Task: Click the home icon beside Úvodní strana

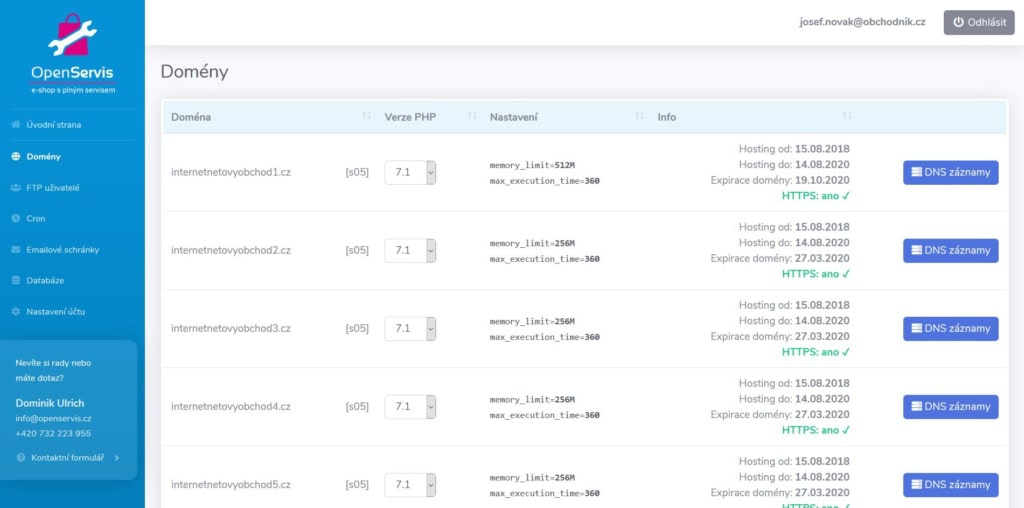Action: [x=15, y=125]
